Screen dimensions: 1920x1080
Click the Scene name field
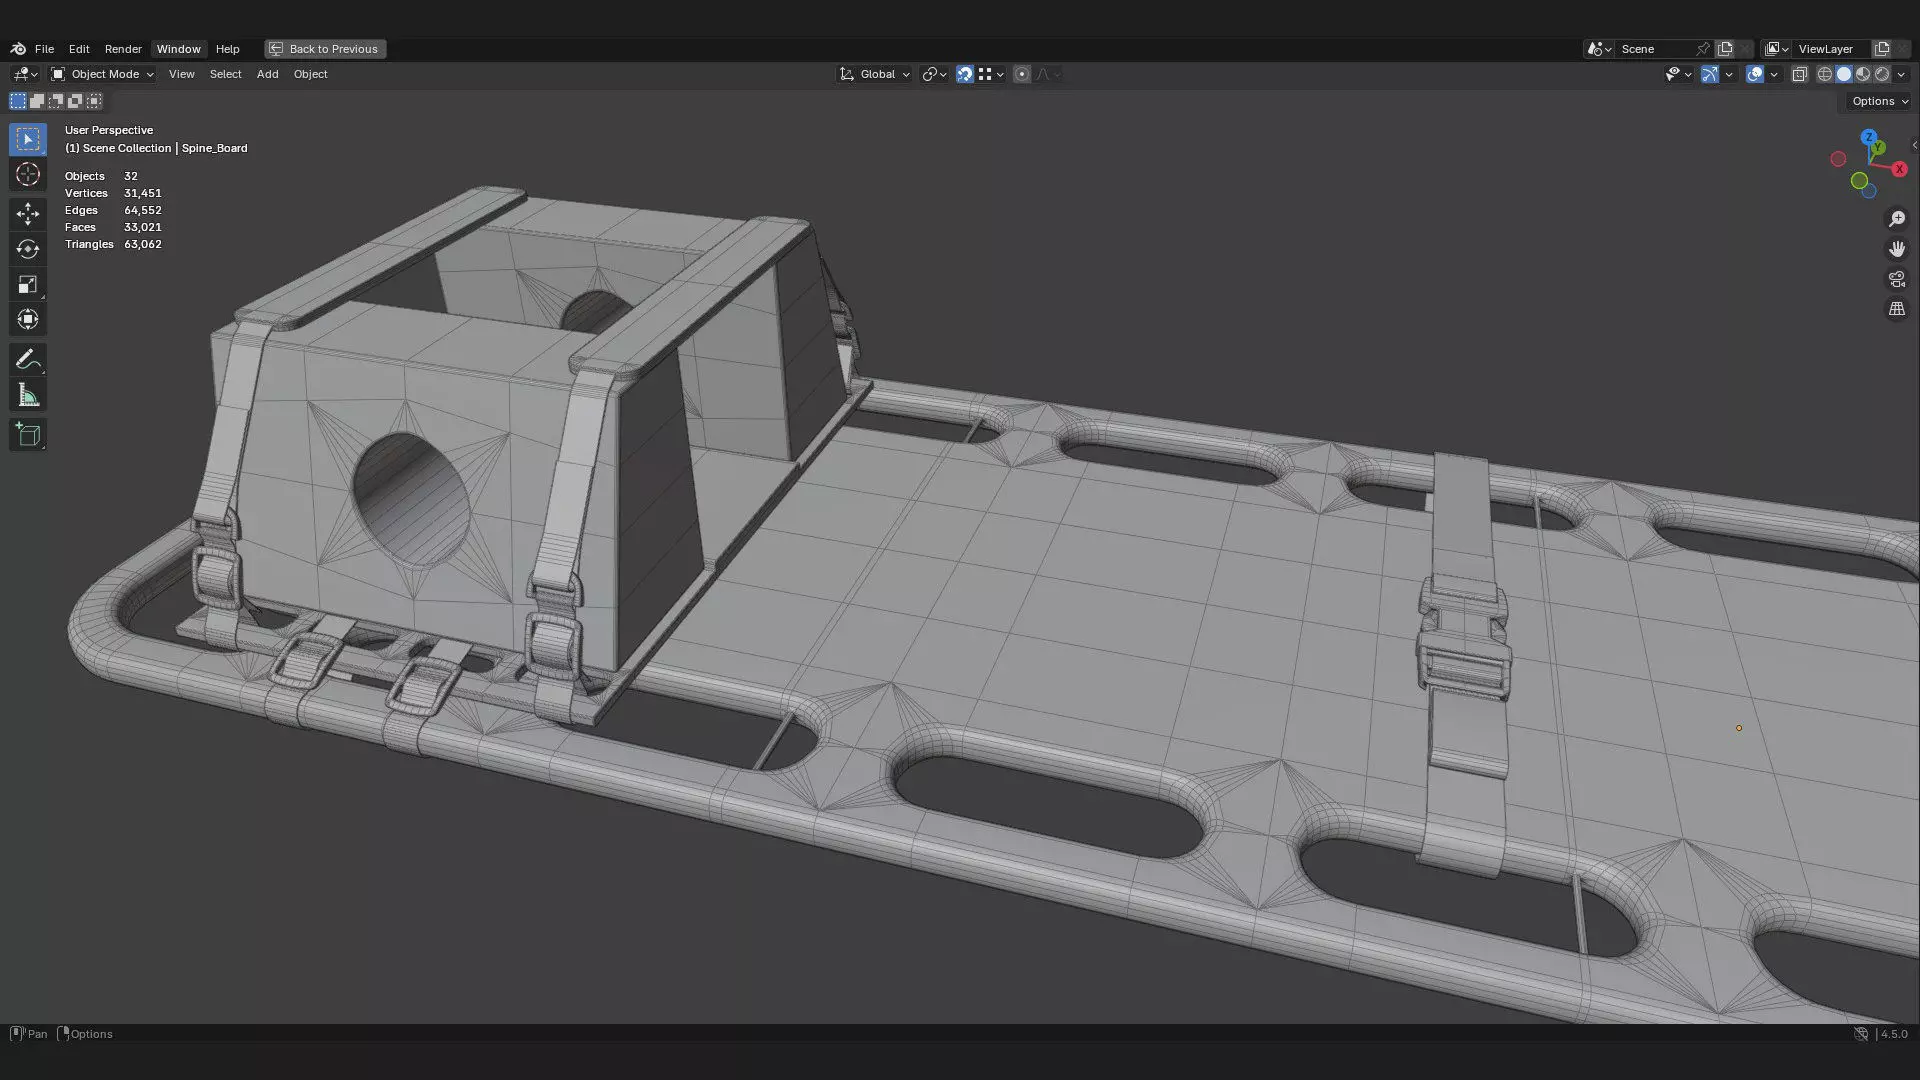(x=1655, y=49)
